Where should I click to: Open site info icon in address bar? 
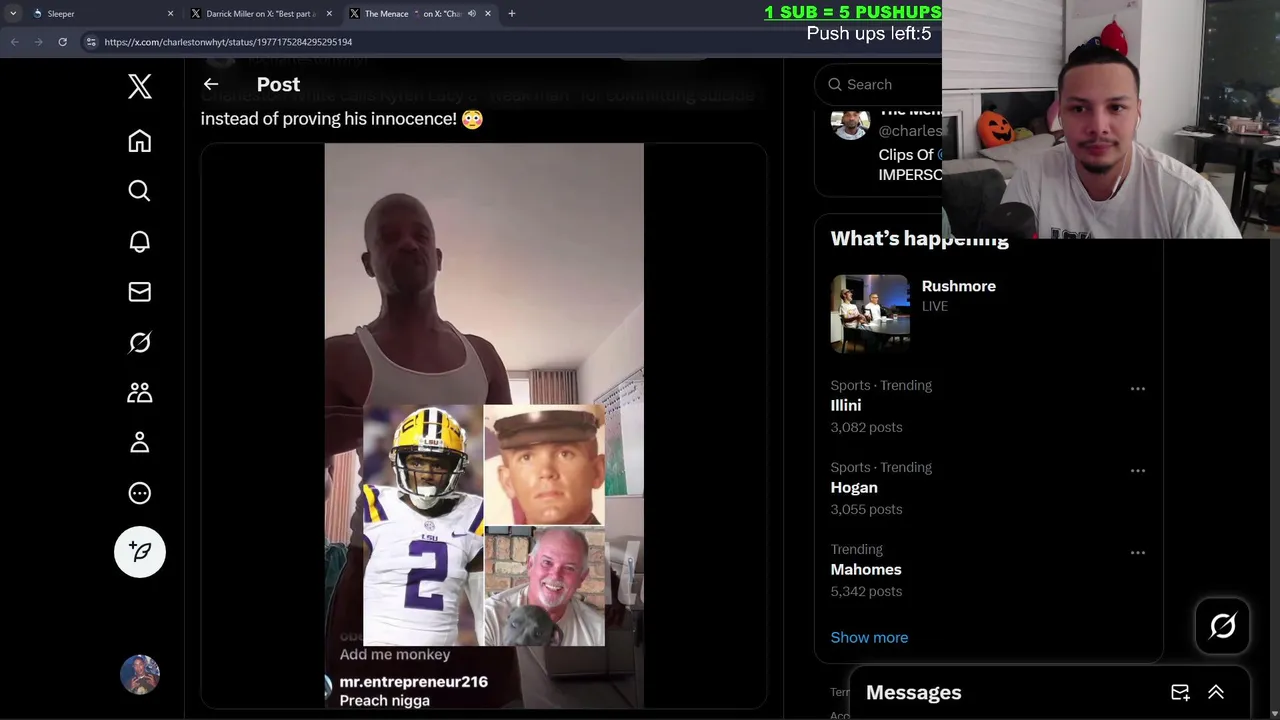pyautogui.click(x=91, y=42)
